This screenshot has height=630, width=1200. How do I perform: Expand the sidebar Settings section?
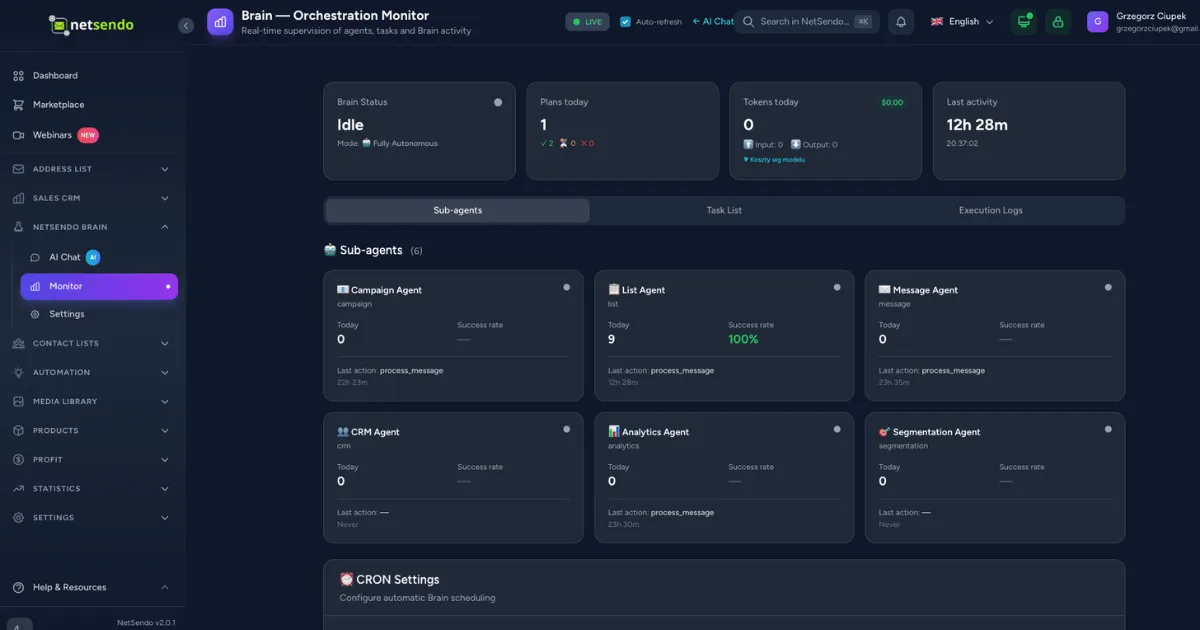click(x=93, y=517)
